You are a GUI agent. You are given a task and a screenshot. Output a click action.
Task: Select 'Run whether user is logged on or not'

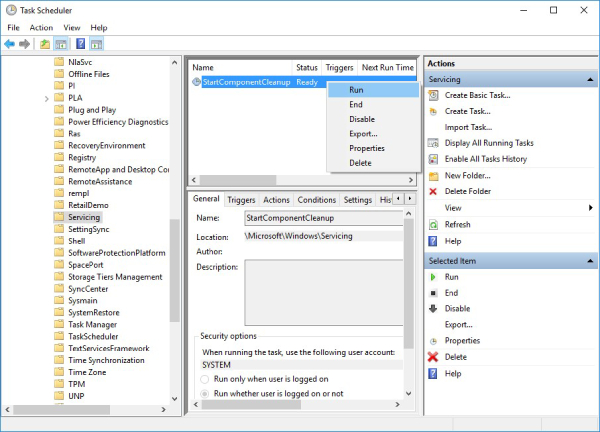(206, 394)
